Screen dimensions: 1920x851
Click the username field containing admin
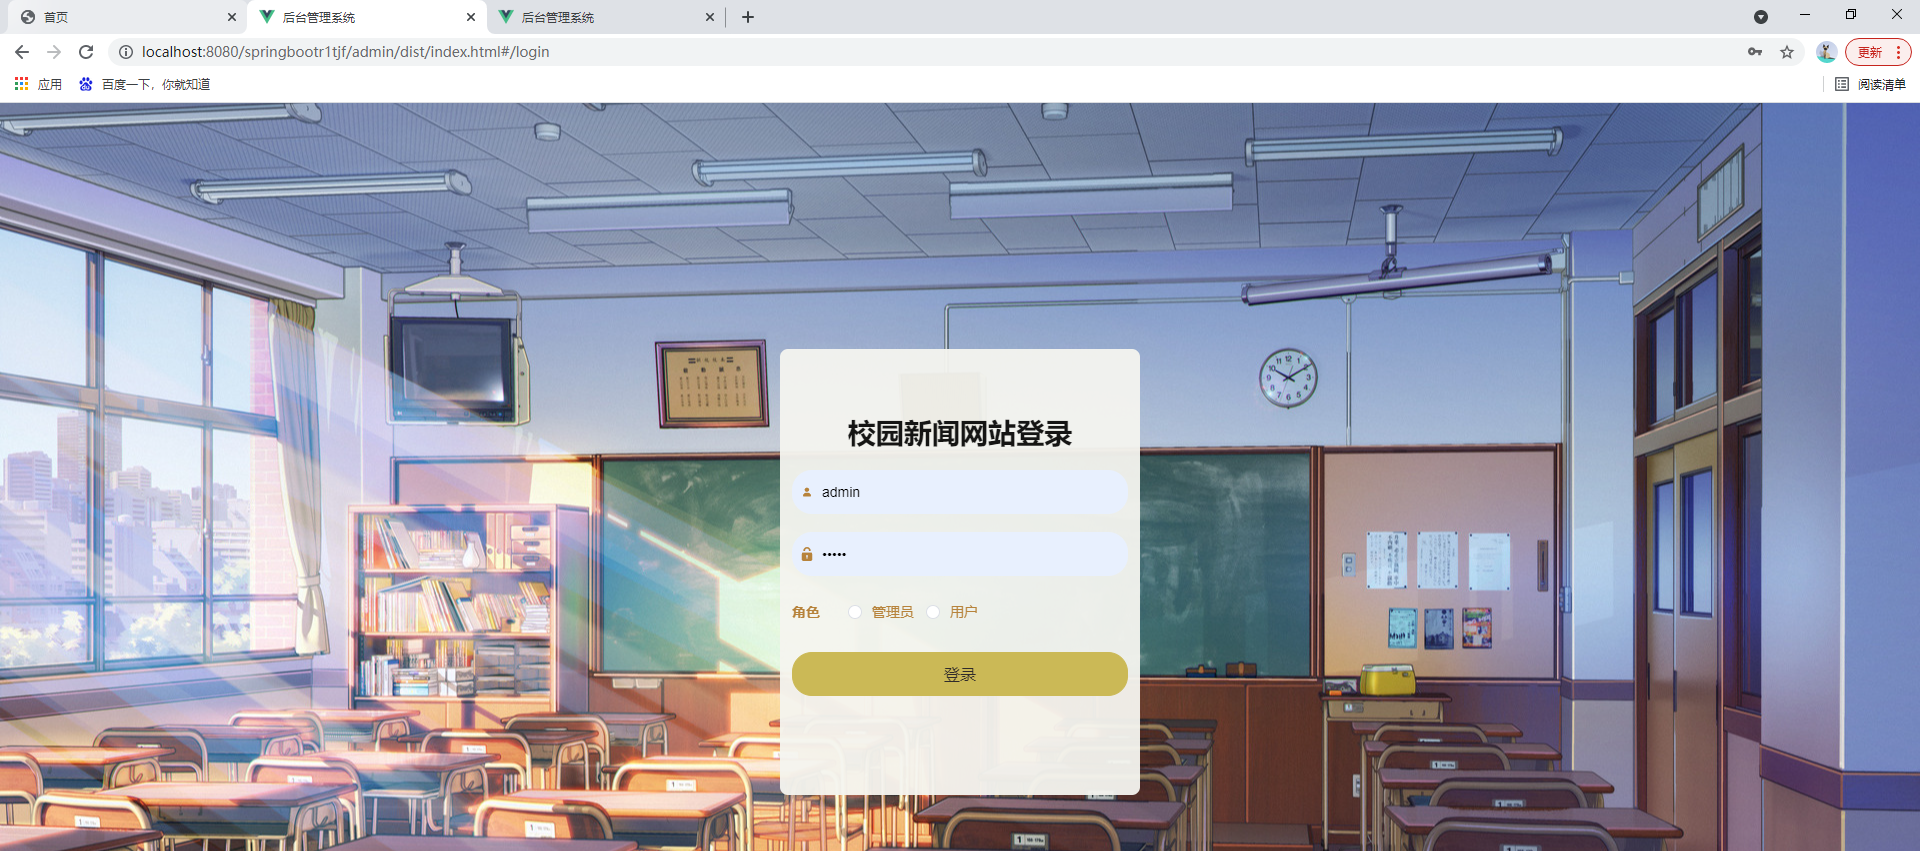(x=960, y=492)
